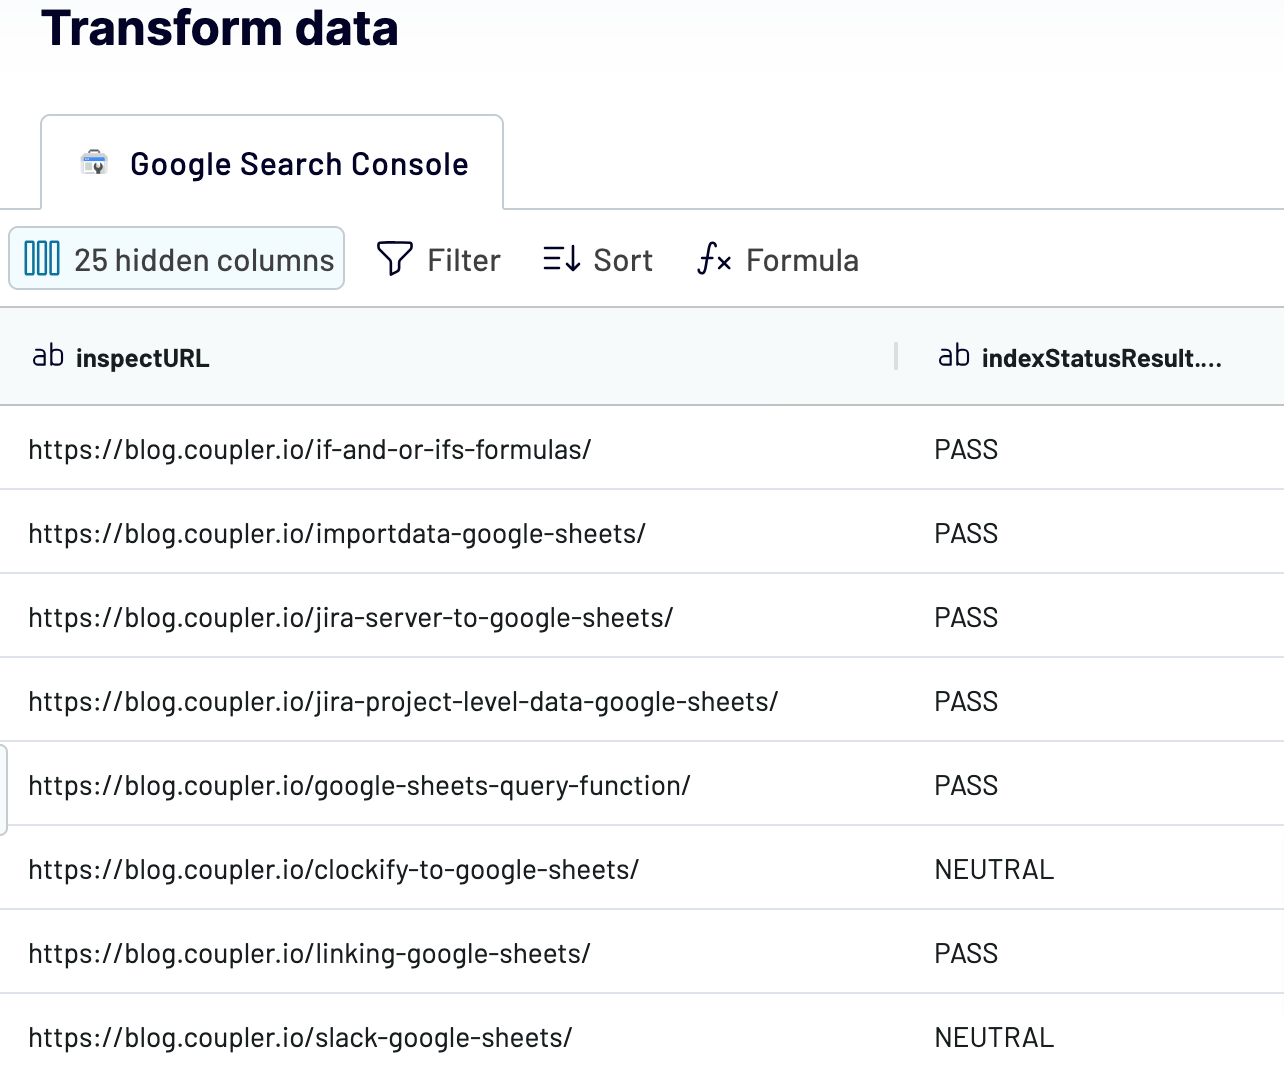Select the importdata-google-sheets URL cell

pyautogui.click(x=337, y=533)
